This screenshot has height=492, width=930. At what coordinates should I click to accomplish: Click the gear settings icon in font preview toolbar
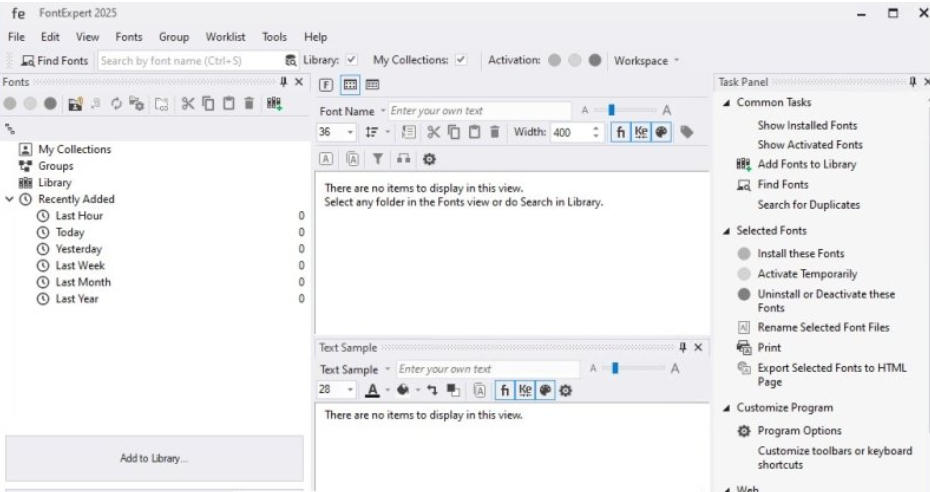click(429, 159)
